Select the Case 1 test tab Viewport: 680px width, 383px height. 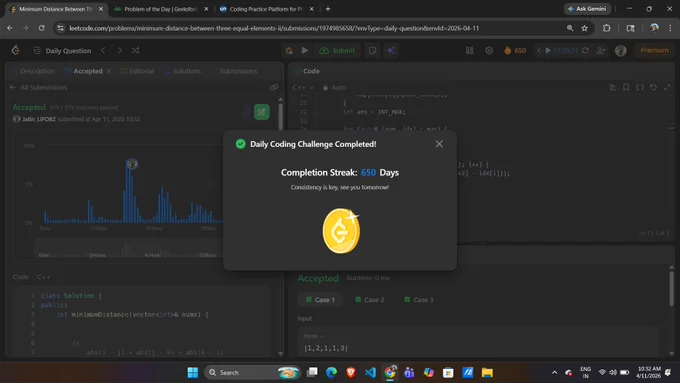coord(320,300)
